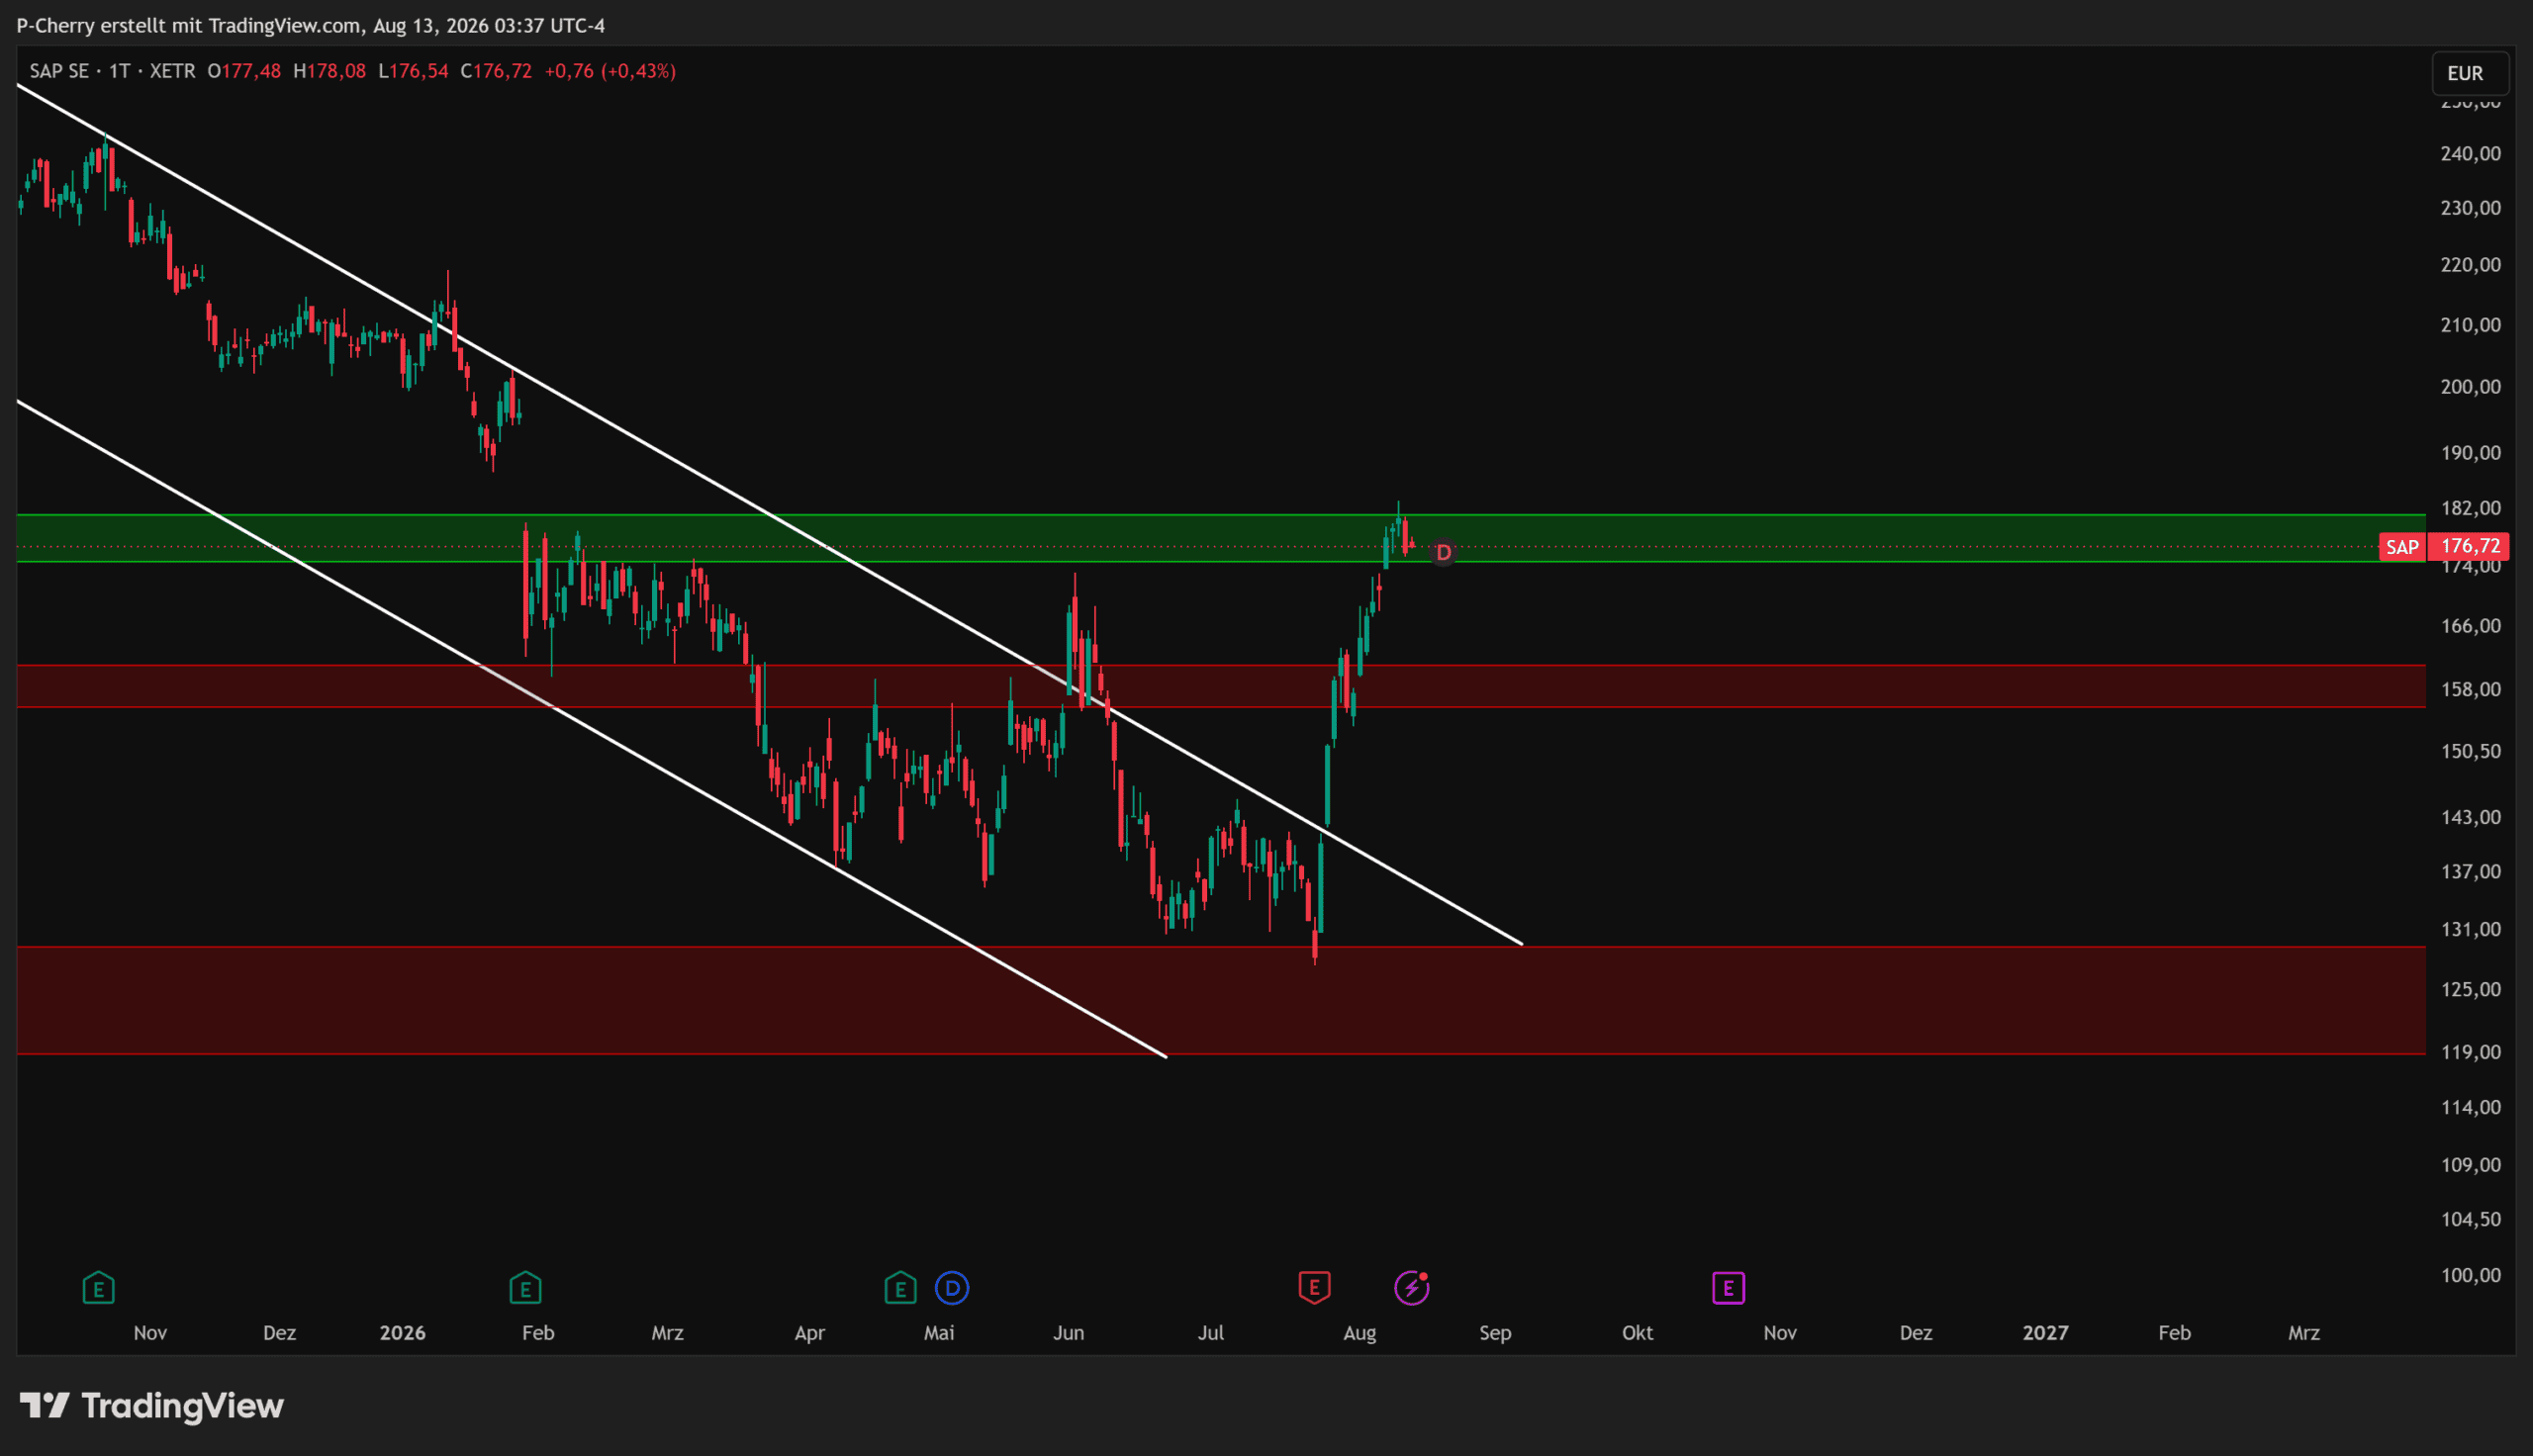The width and height of the screenshot is (2533, 1456).
Task: Click the Apr label on time axis
Action: [809, 1333]
